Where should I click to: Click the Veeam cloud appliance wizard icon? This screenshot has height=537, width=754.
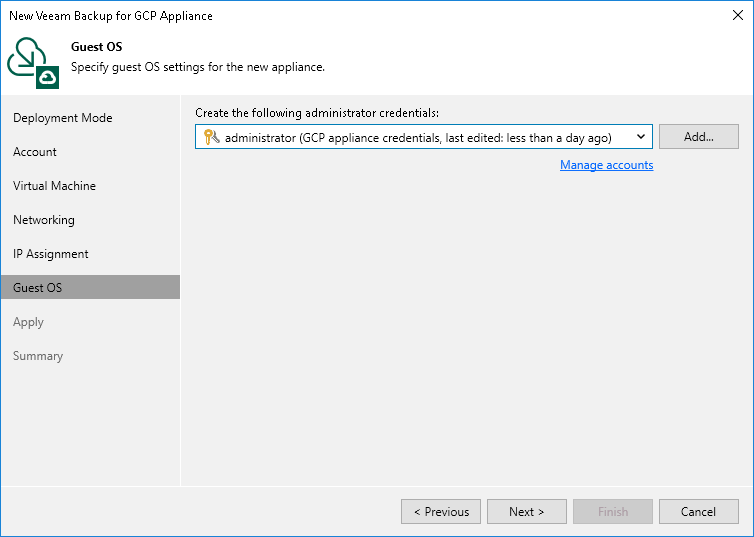(x=33, y=63)
